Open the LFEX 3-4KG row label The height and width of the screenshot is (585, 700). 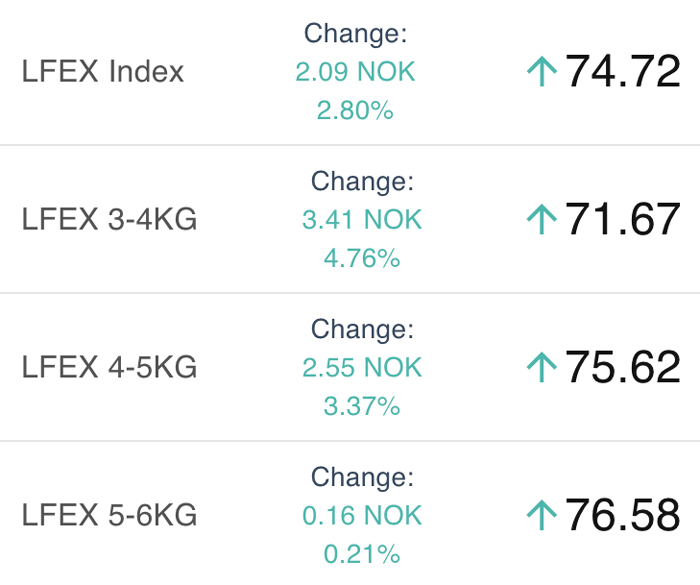tap(109, 219)
